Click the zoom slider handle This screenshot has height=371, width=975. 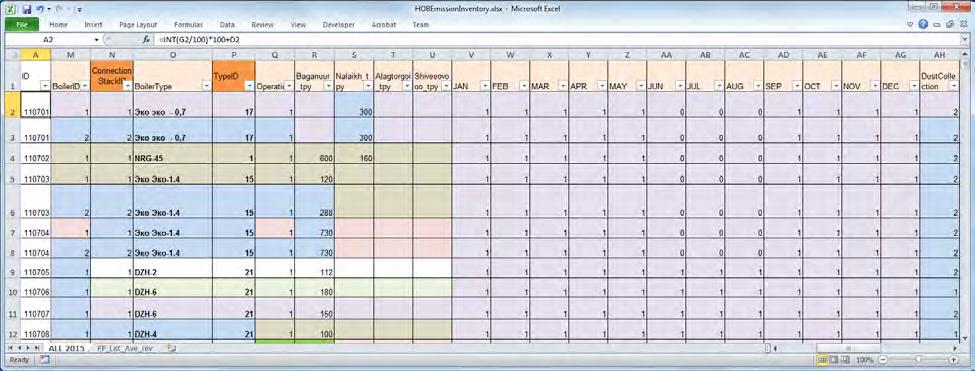coord(918,360)
